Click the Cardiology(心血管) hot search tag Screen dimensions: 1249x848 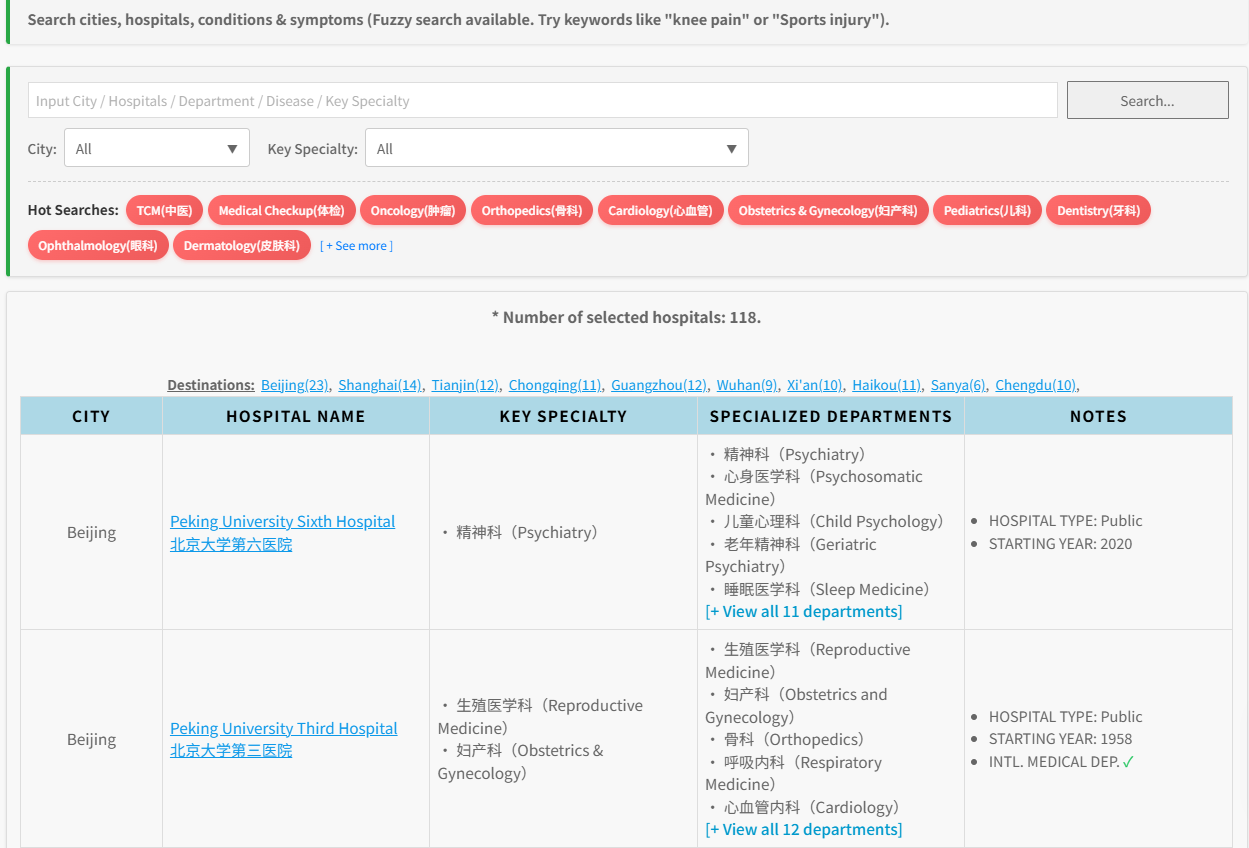click(660, 210)
